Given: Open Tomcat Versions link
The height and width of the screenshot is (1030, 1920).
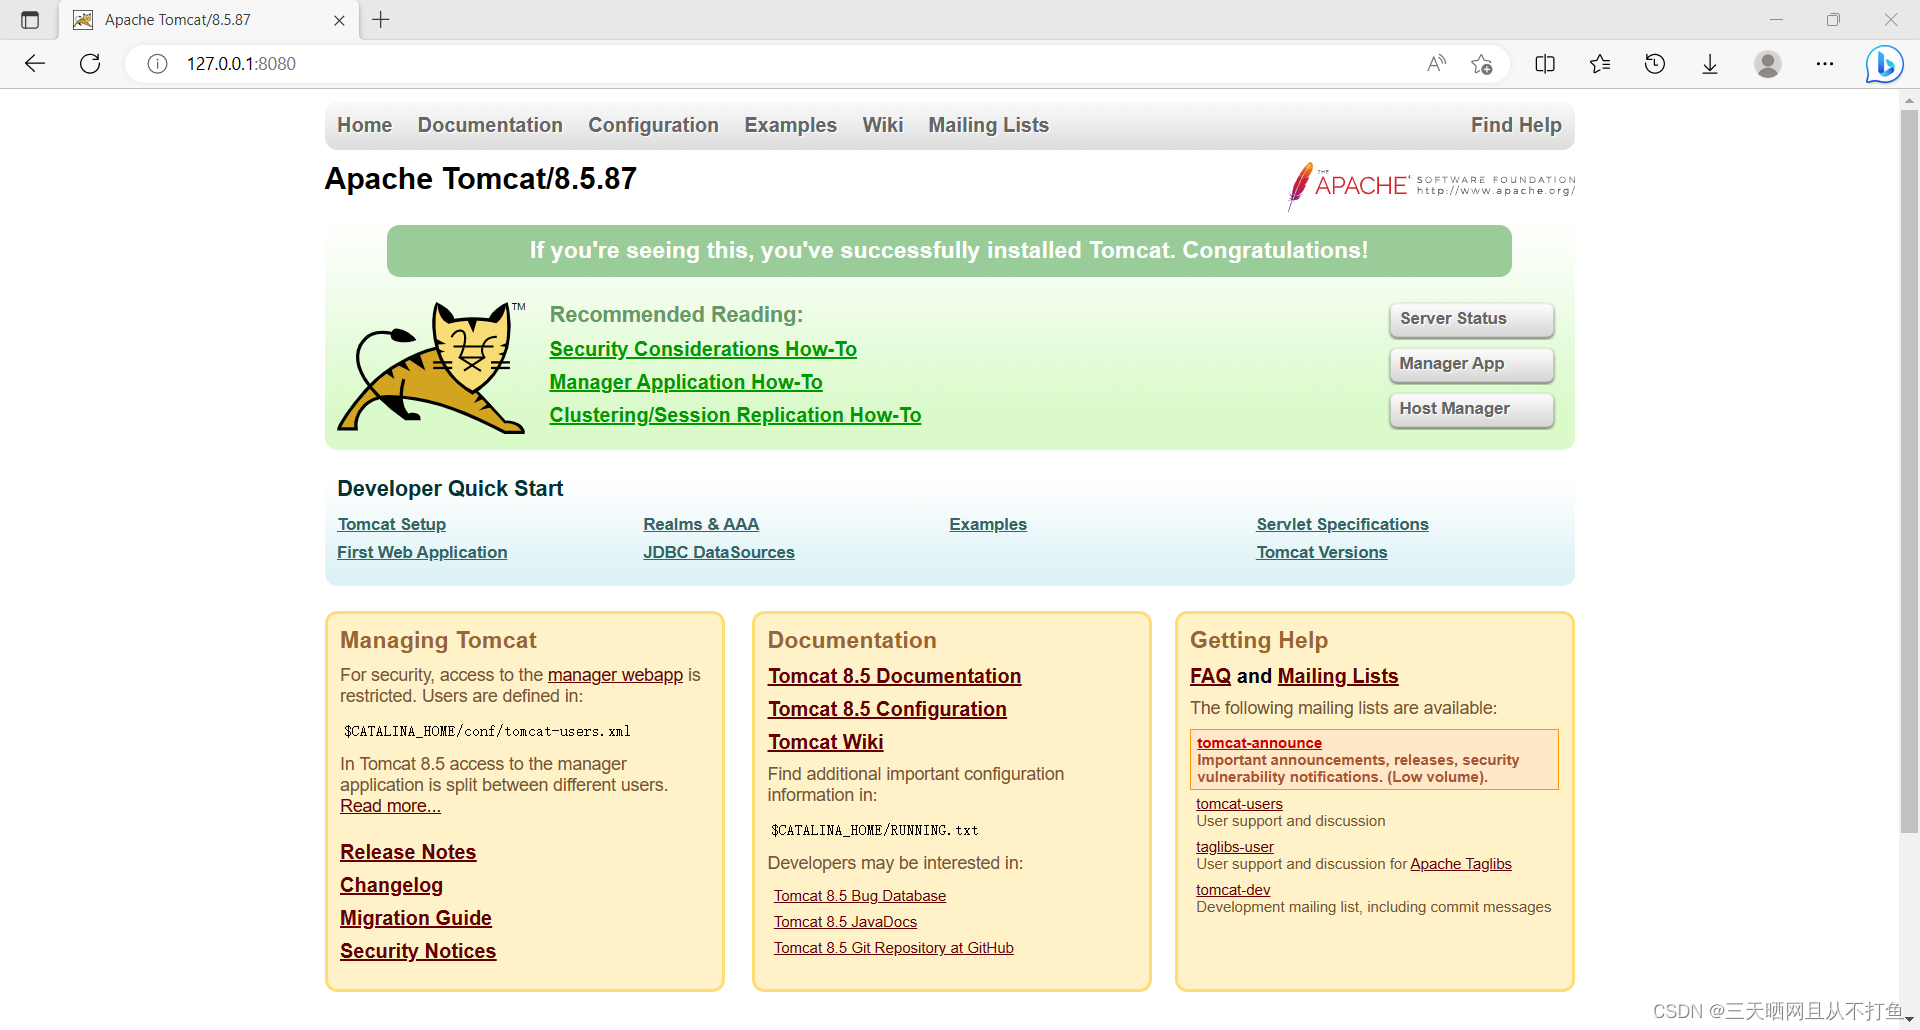Looking at the screenshot, I should click(x=1322, y=552).
